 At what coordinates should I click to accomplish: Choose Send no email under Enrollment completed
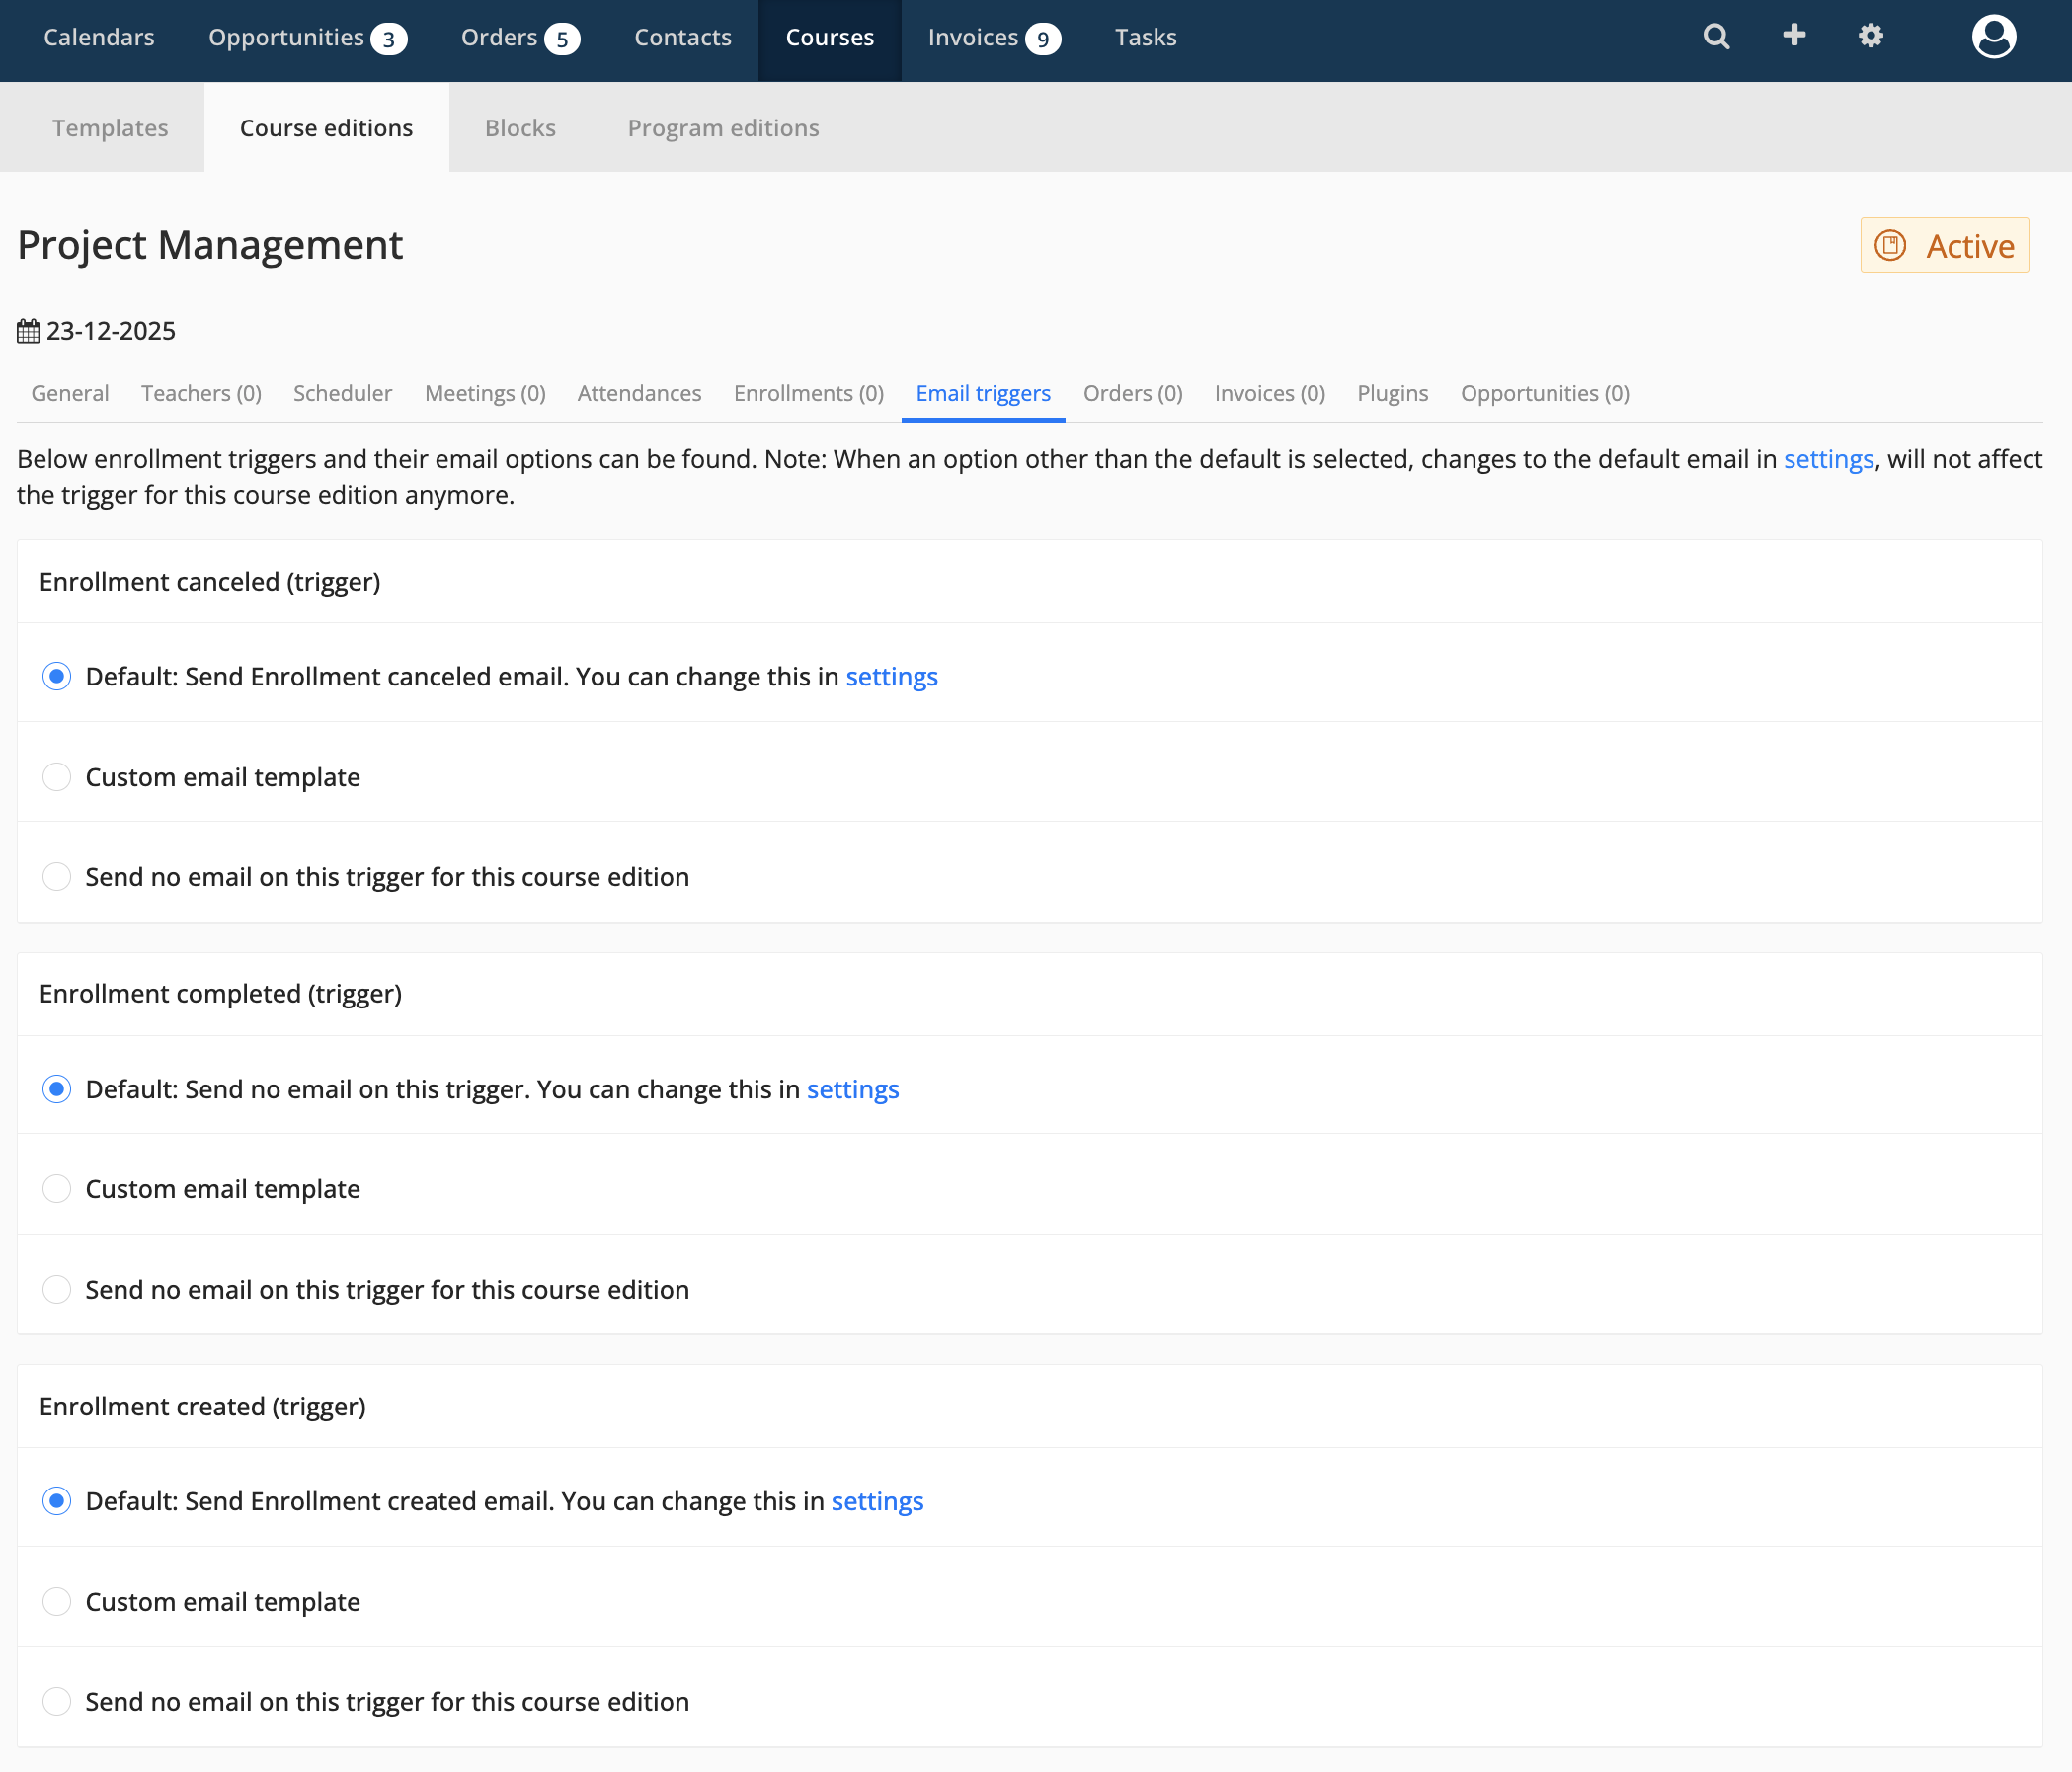point(57,1290)
